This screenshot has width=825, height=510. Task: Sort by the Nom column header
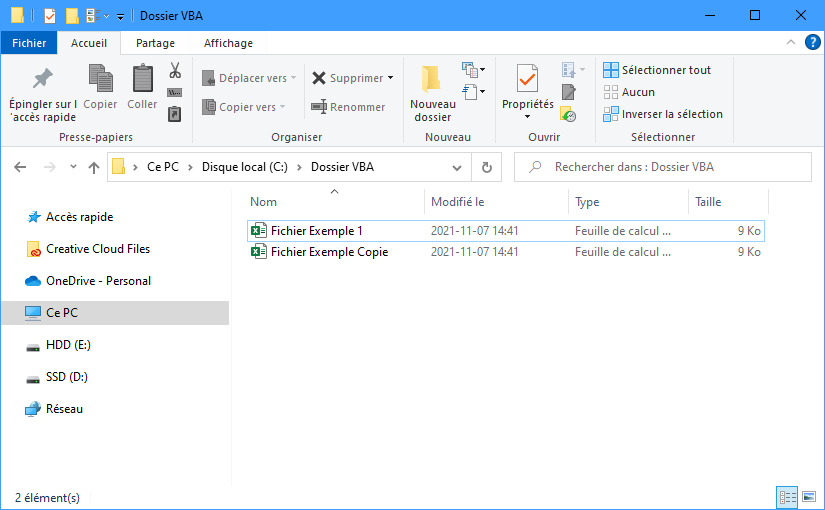tap(335, 202)
